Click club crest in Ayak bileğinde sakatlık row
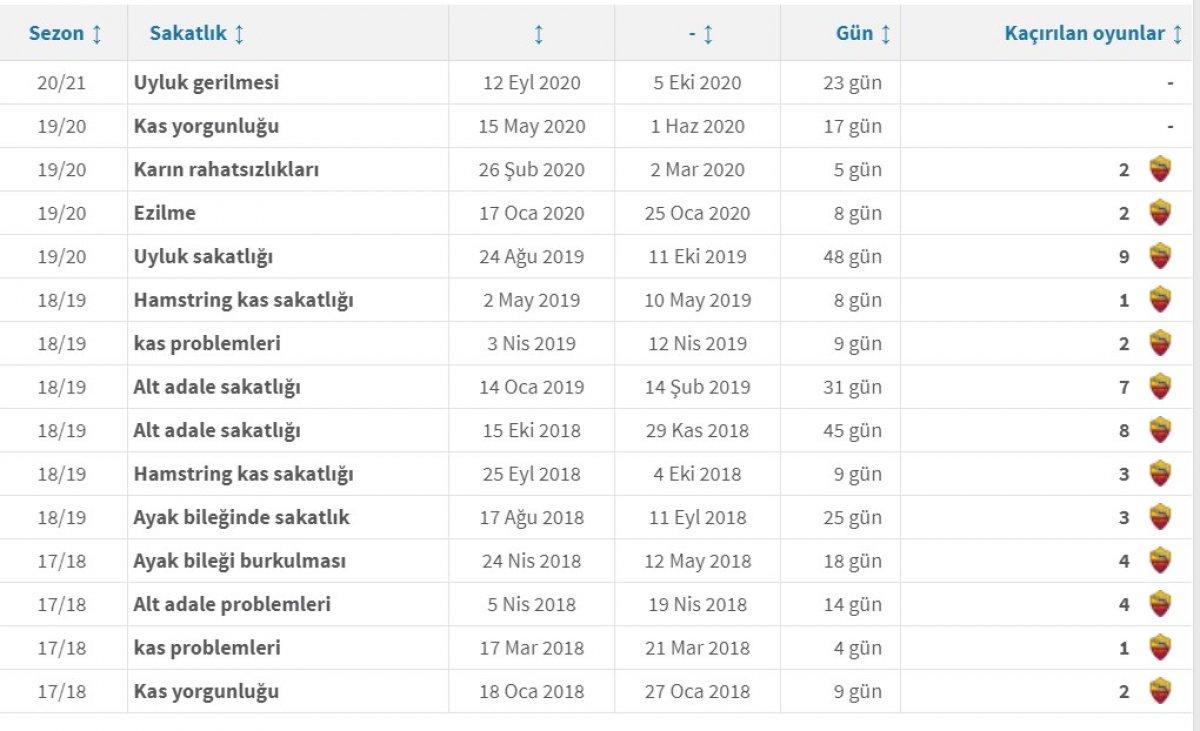The image size is (1200, 731). pyautogui.click(x=1159, y=517)
